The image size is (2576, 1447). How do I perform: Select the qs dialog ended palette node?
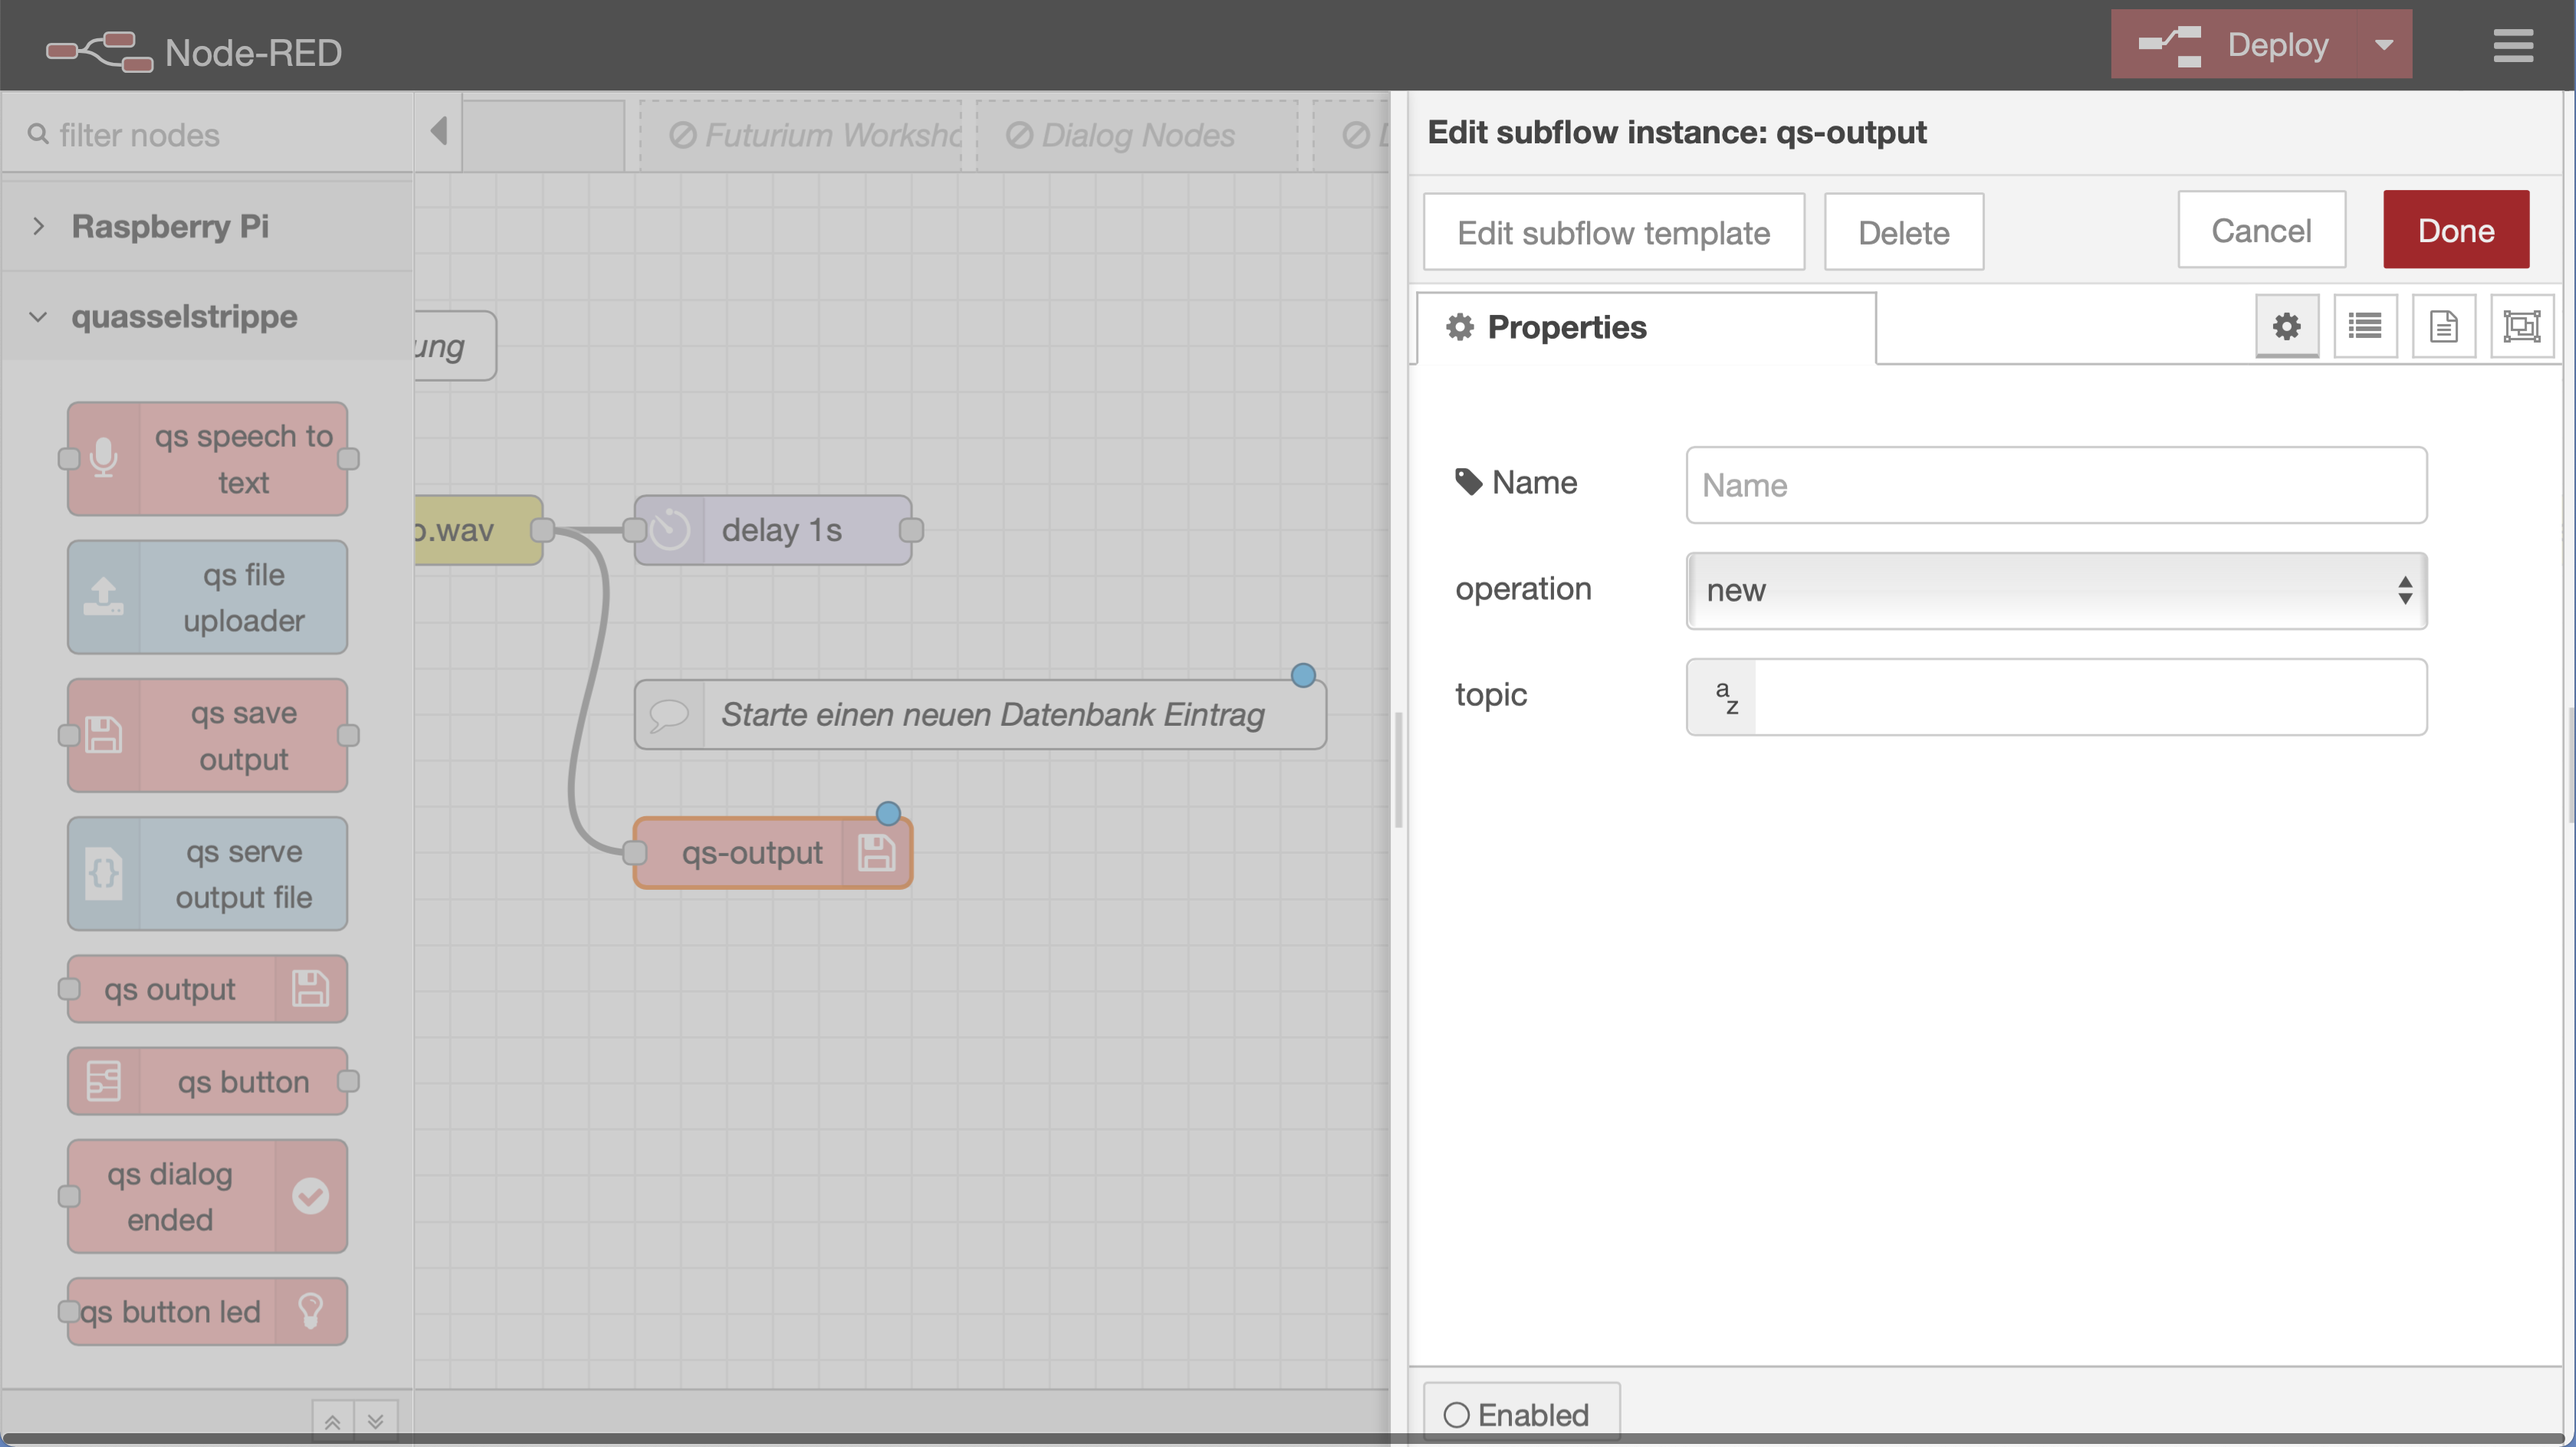tap(208, 1196)
